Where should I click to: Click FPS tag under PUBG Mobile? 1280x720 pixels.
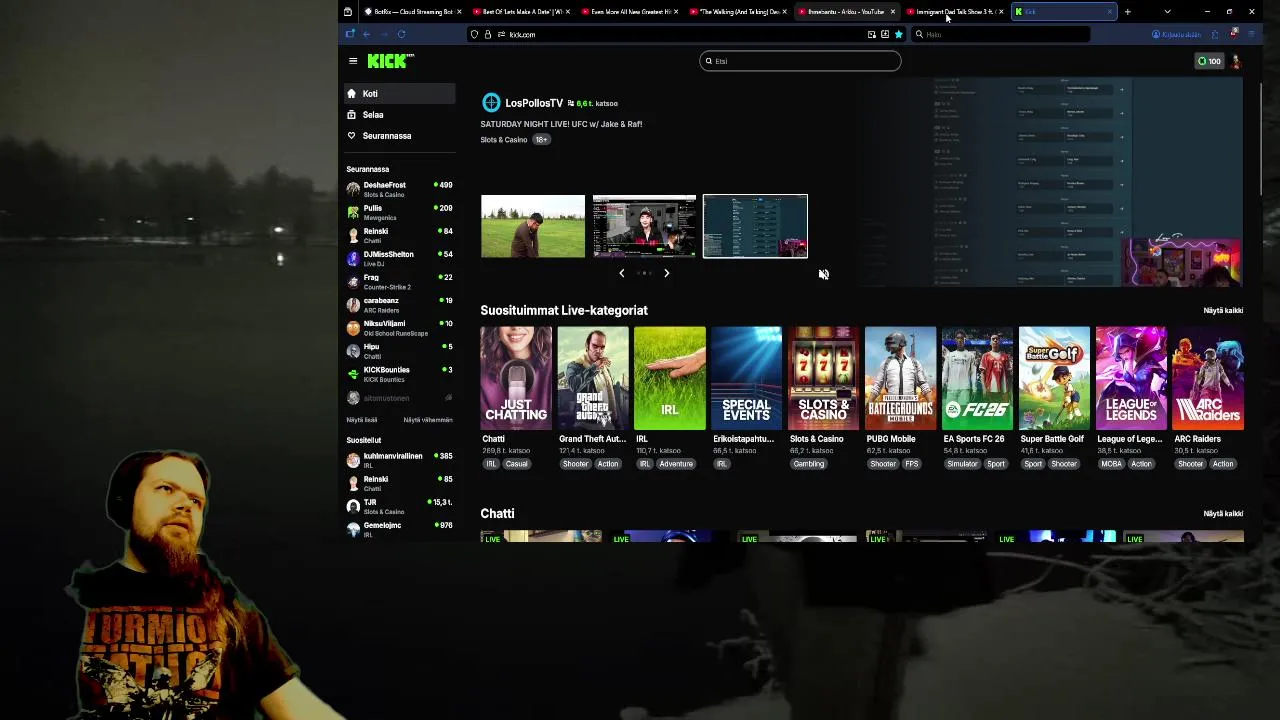pos(911,464)
